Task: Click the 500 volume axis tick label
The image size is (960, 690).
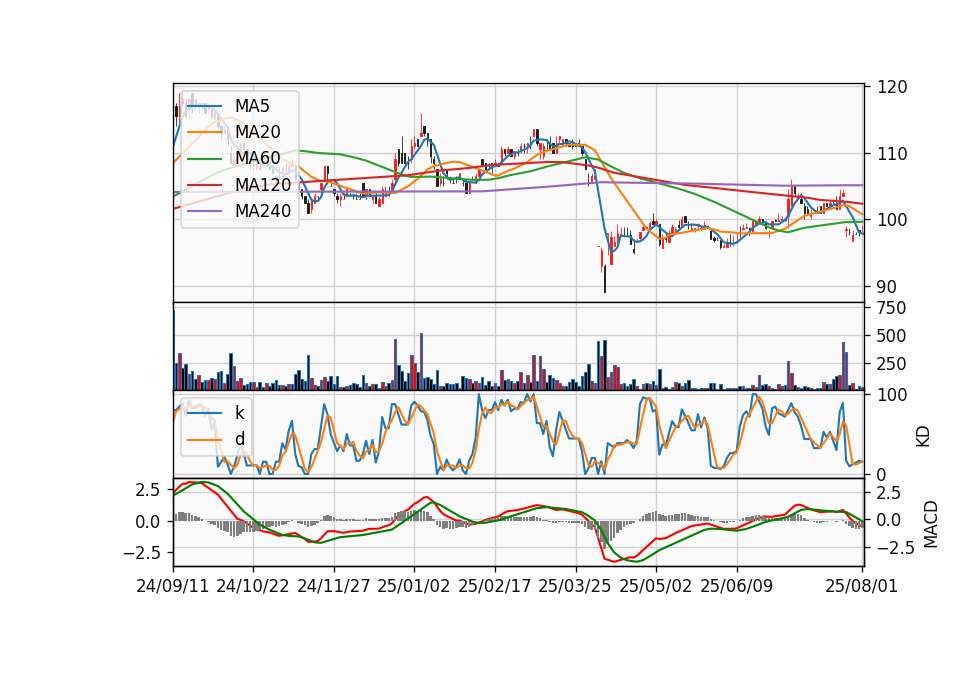Action: pos(891,336)
